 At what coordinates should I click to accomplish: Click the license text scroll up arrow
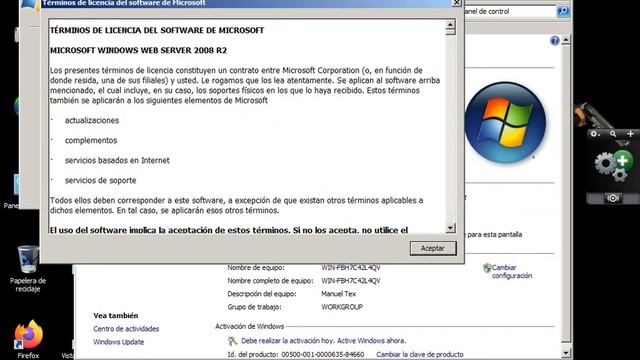(x=450, y=24)
